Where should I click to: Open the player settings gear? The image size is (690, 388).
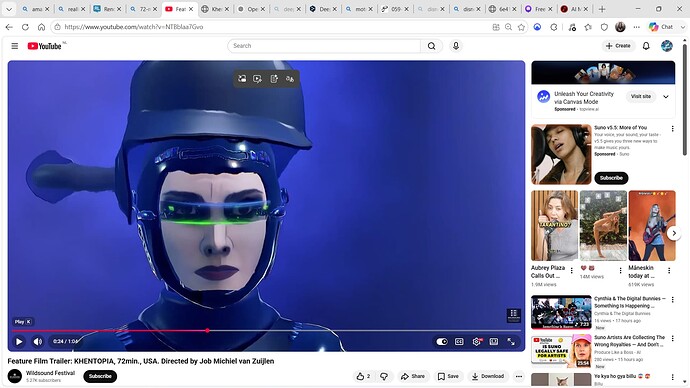point(477,341)
